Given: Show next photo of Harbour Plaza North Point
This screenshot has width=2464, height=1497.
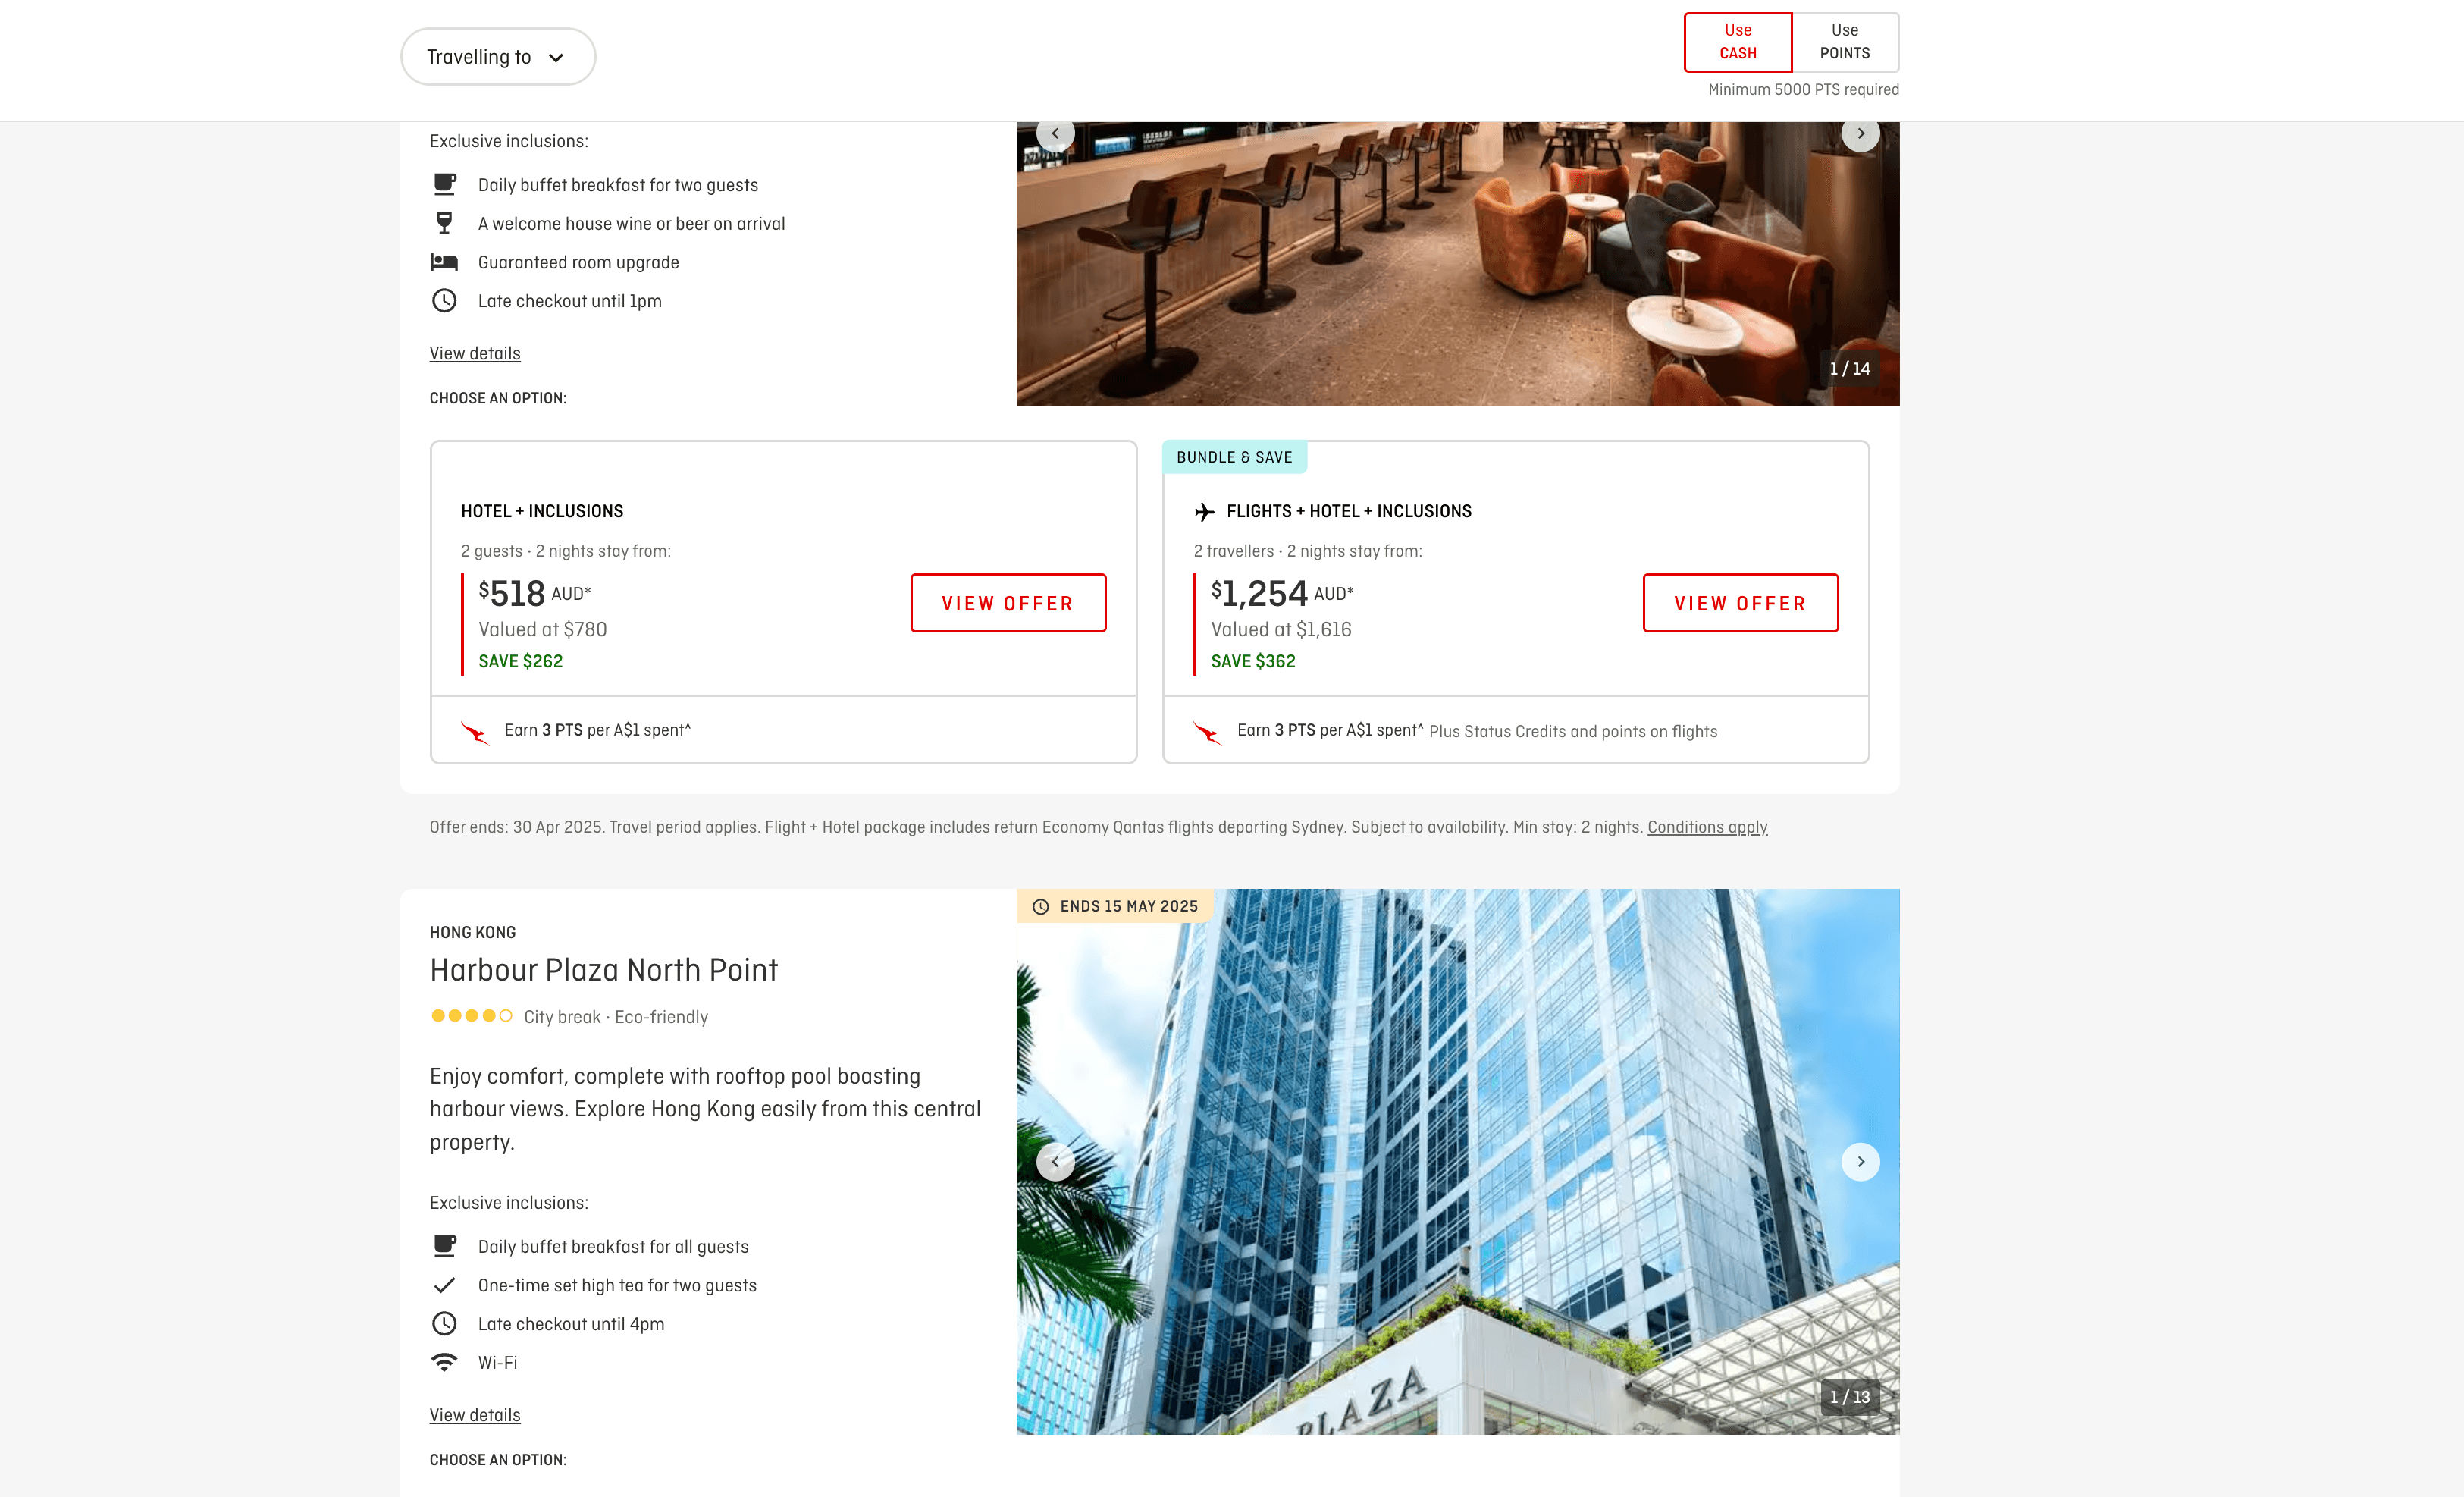Looking at the screenshot, I should [1860, 1162].
